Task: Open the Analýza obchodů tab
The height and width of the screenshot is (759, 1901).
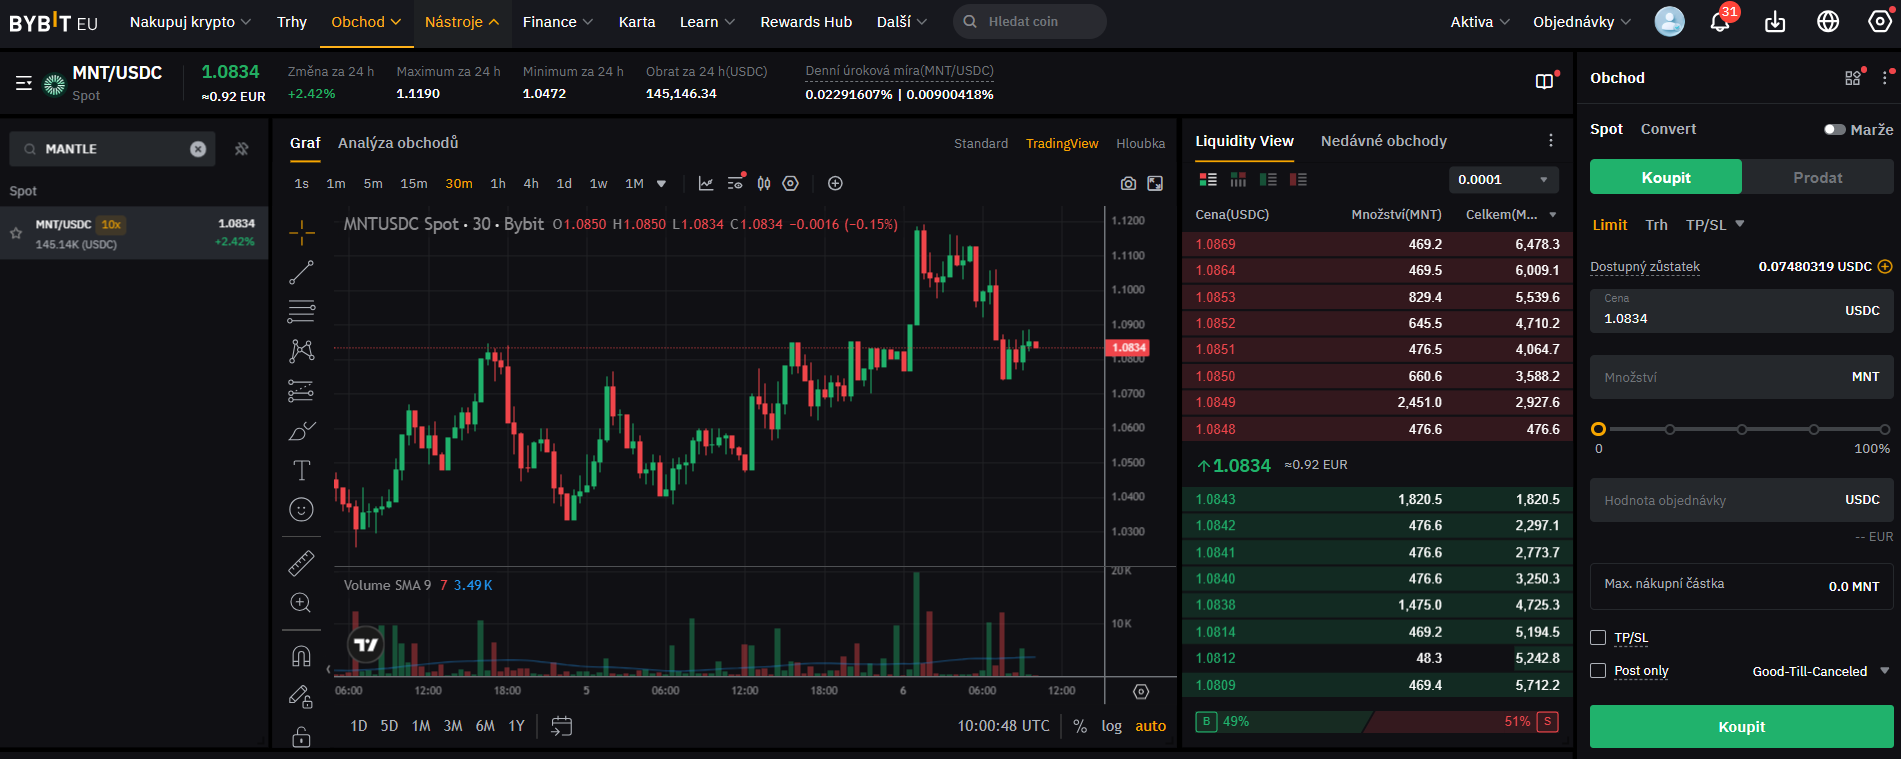Action: click(398, 143)
